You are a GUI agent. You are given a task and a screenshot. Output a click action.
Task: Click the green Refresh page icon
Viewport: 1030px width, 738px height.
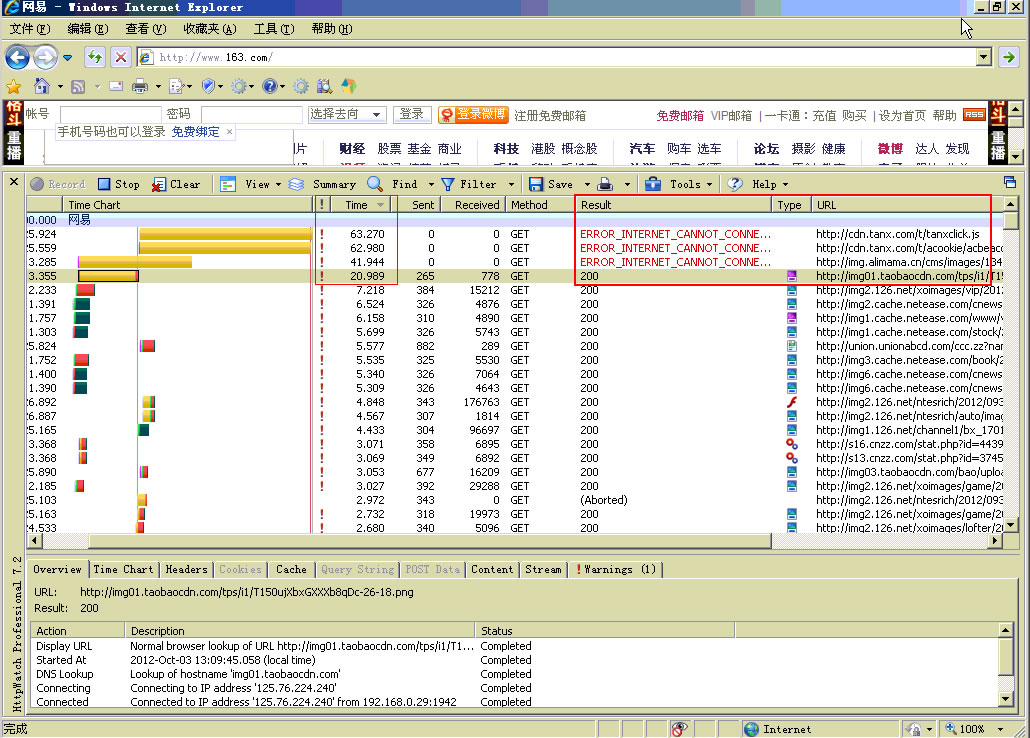pos(95,57)
